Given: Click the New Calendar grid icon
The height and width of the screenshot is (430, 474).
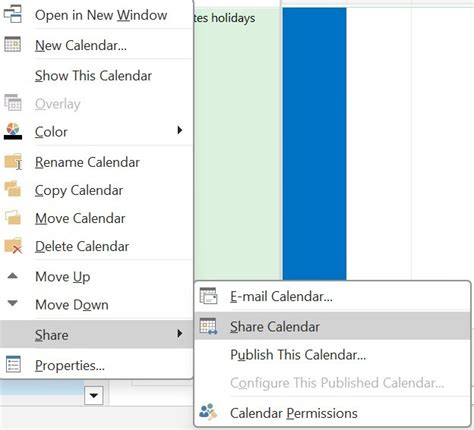Looking at the screenshot, I should pos(13,44).
